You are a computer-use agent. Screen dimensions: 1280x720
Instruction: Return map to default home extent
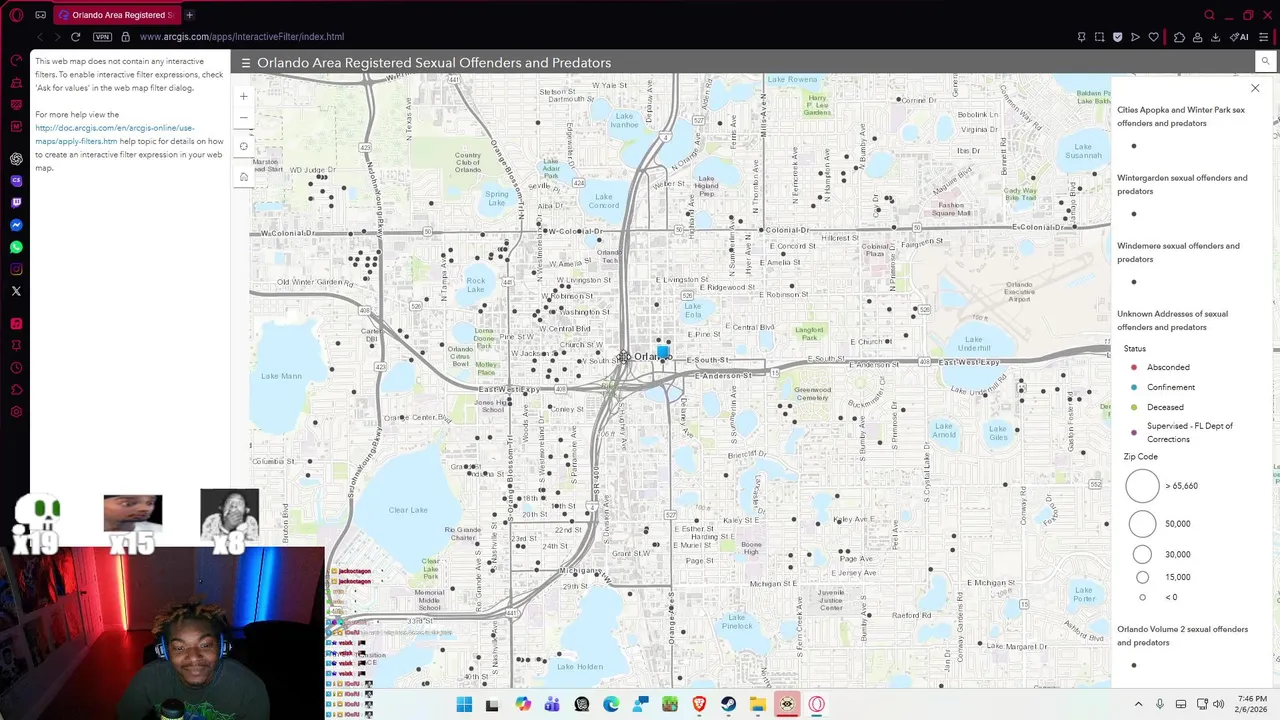(243, 177)
